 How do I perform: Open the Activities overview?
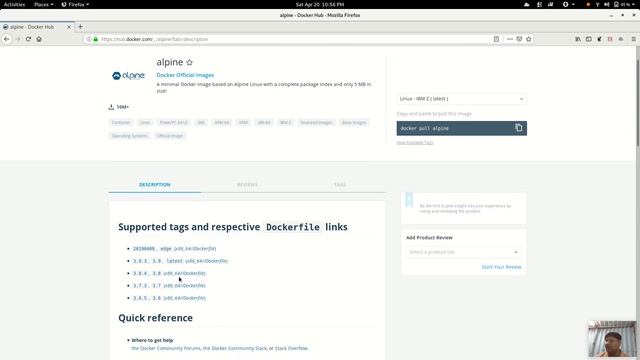pyautogui.click(x=14, y=4)
